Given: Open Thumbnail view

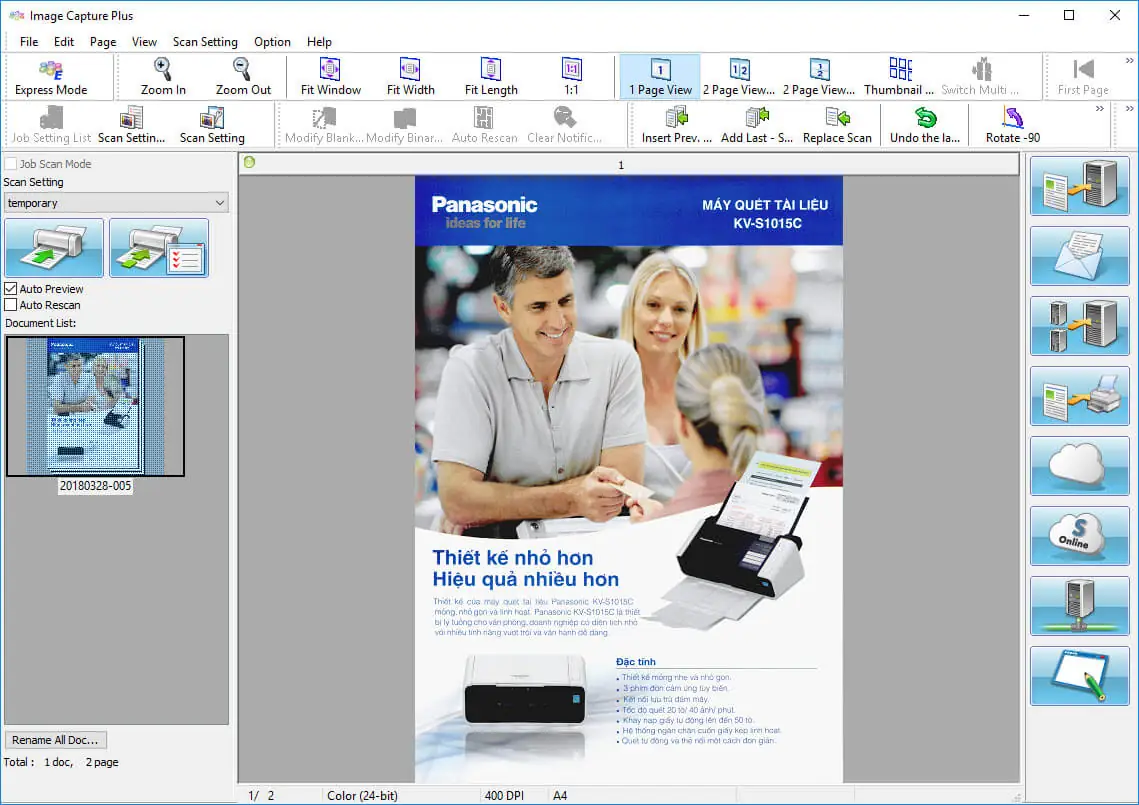Looking at the screenshot, I should [899, 77].
